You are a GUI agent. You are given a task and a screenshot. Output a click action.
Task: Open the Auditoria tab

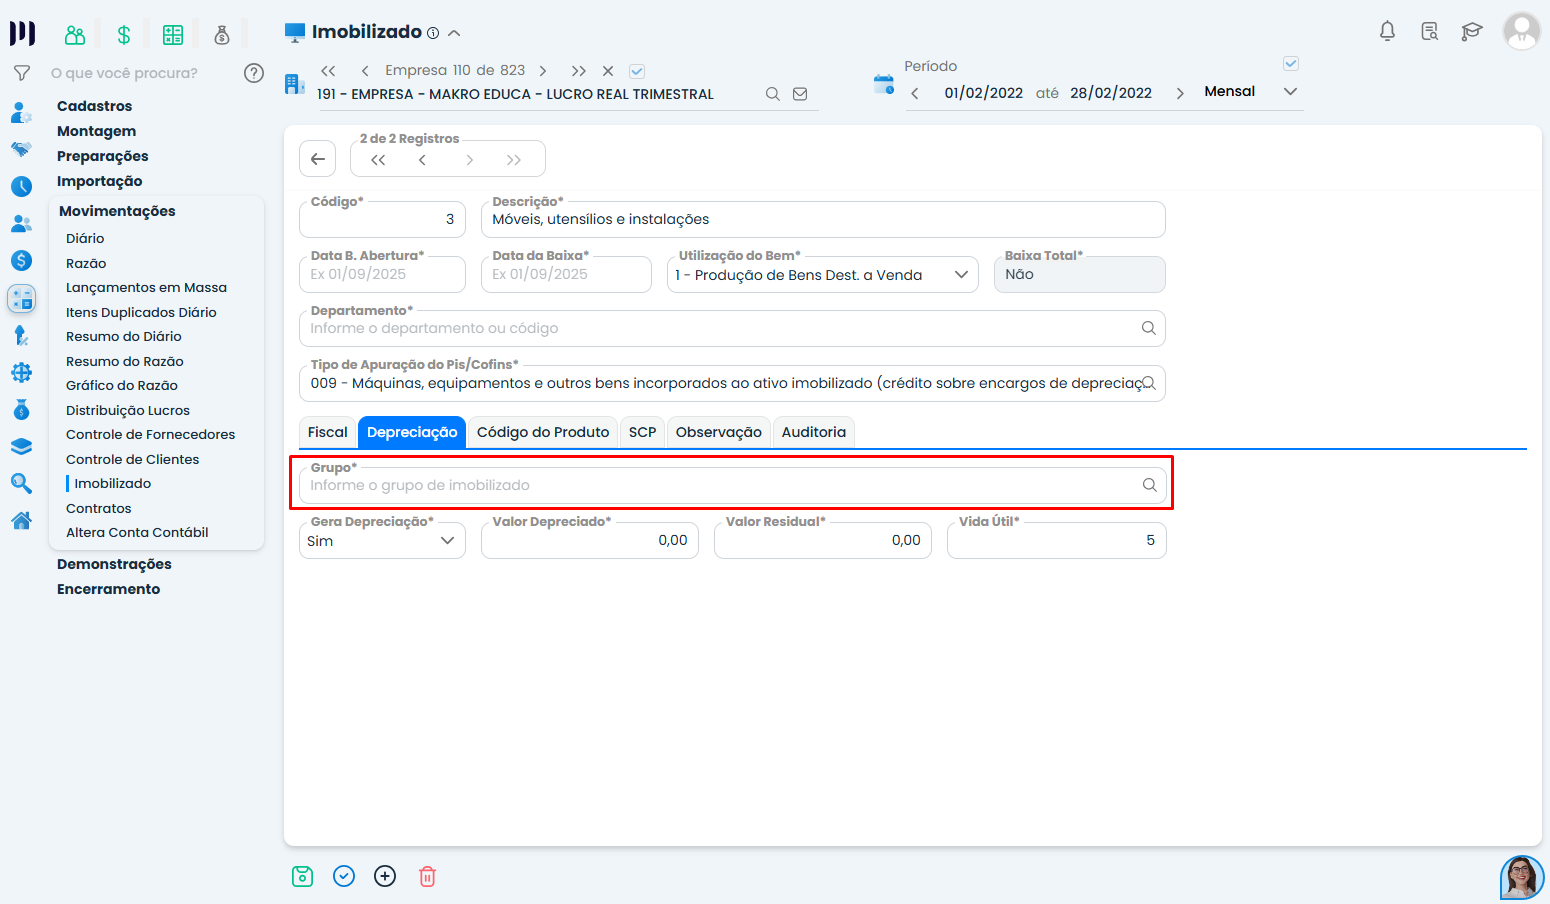click(x=813, y=432)
